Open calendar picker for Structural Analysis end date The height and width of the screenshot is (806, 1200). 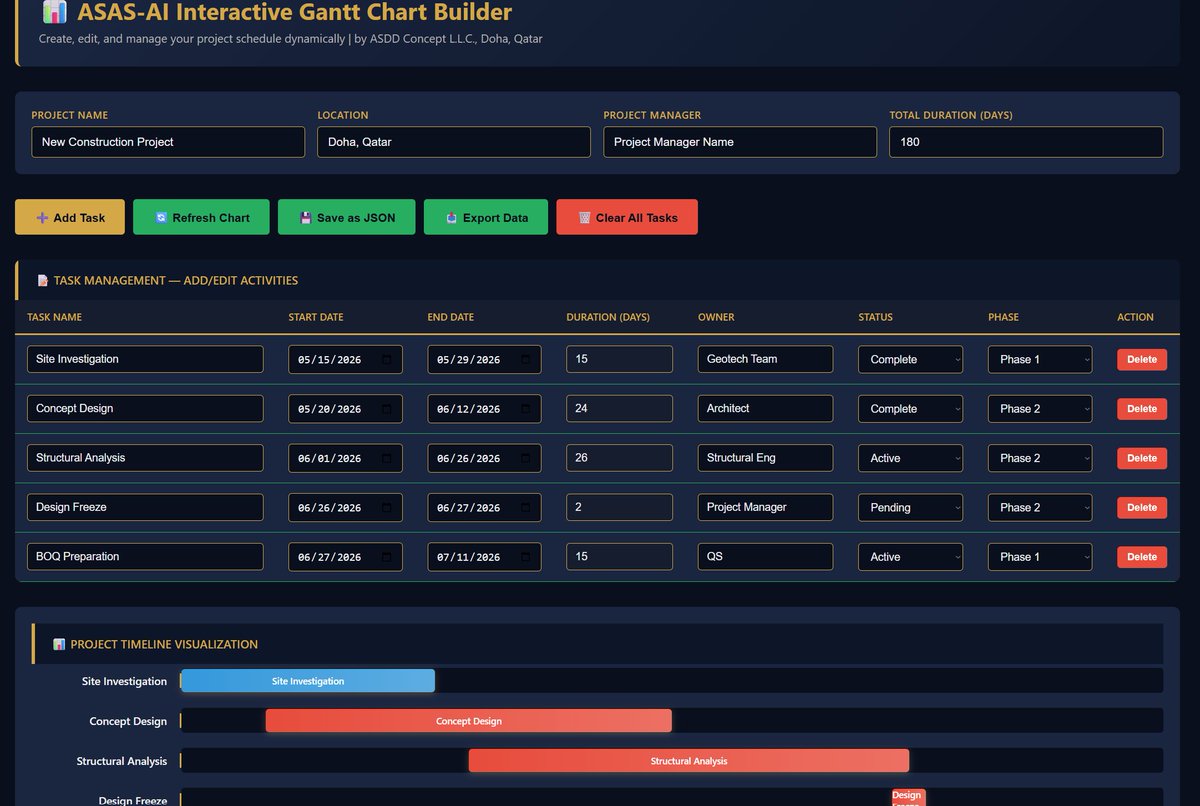click(x=526, y=459)
